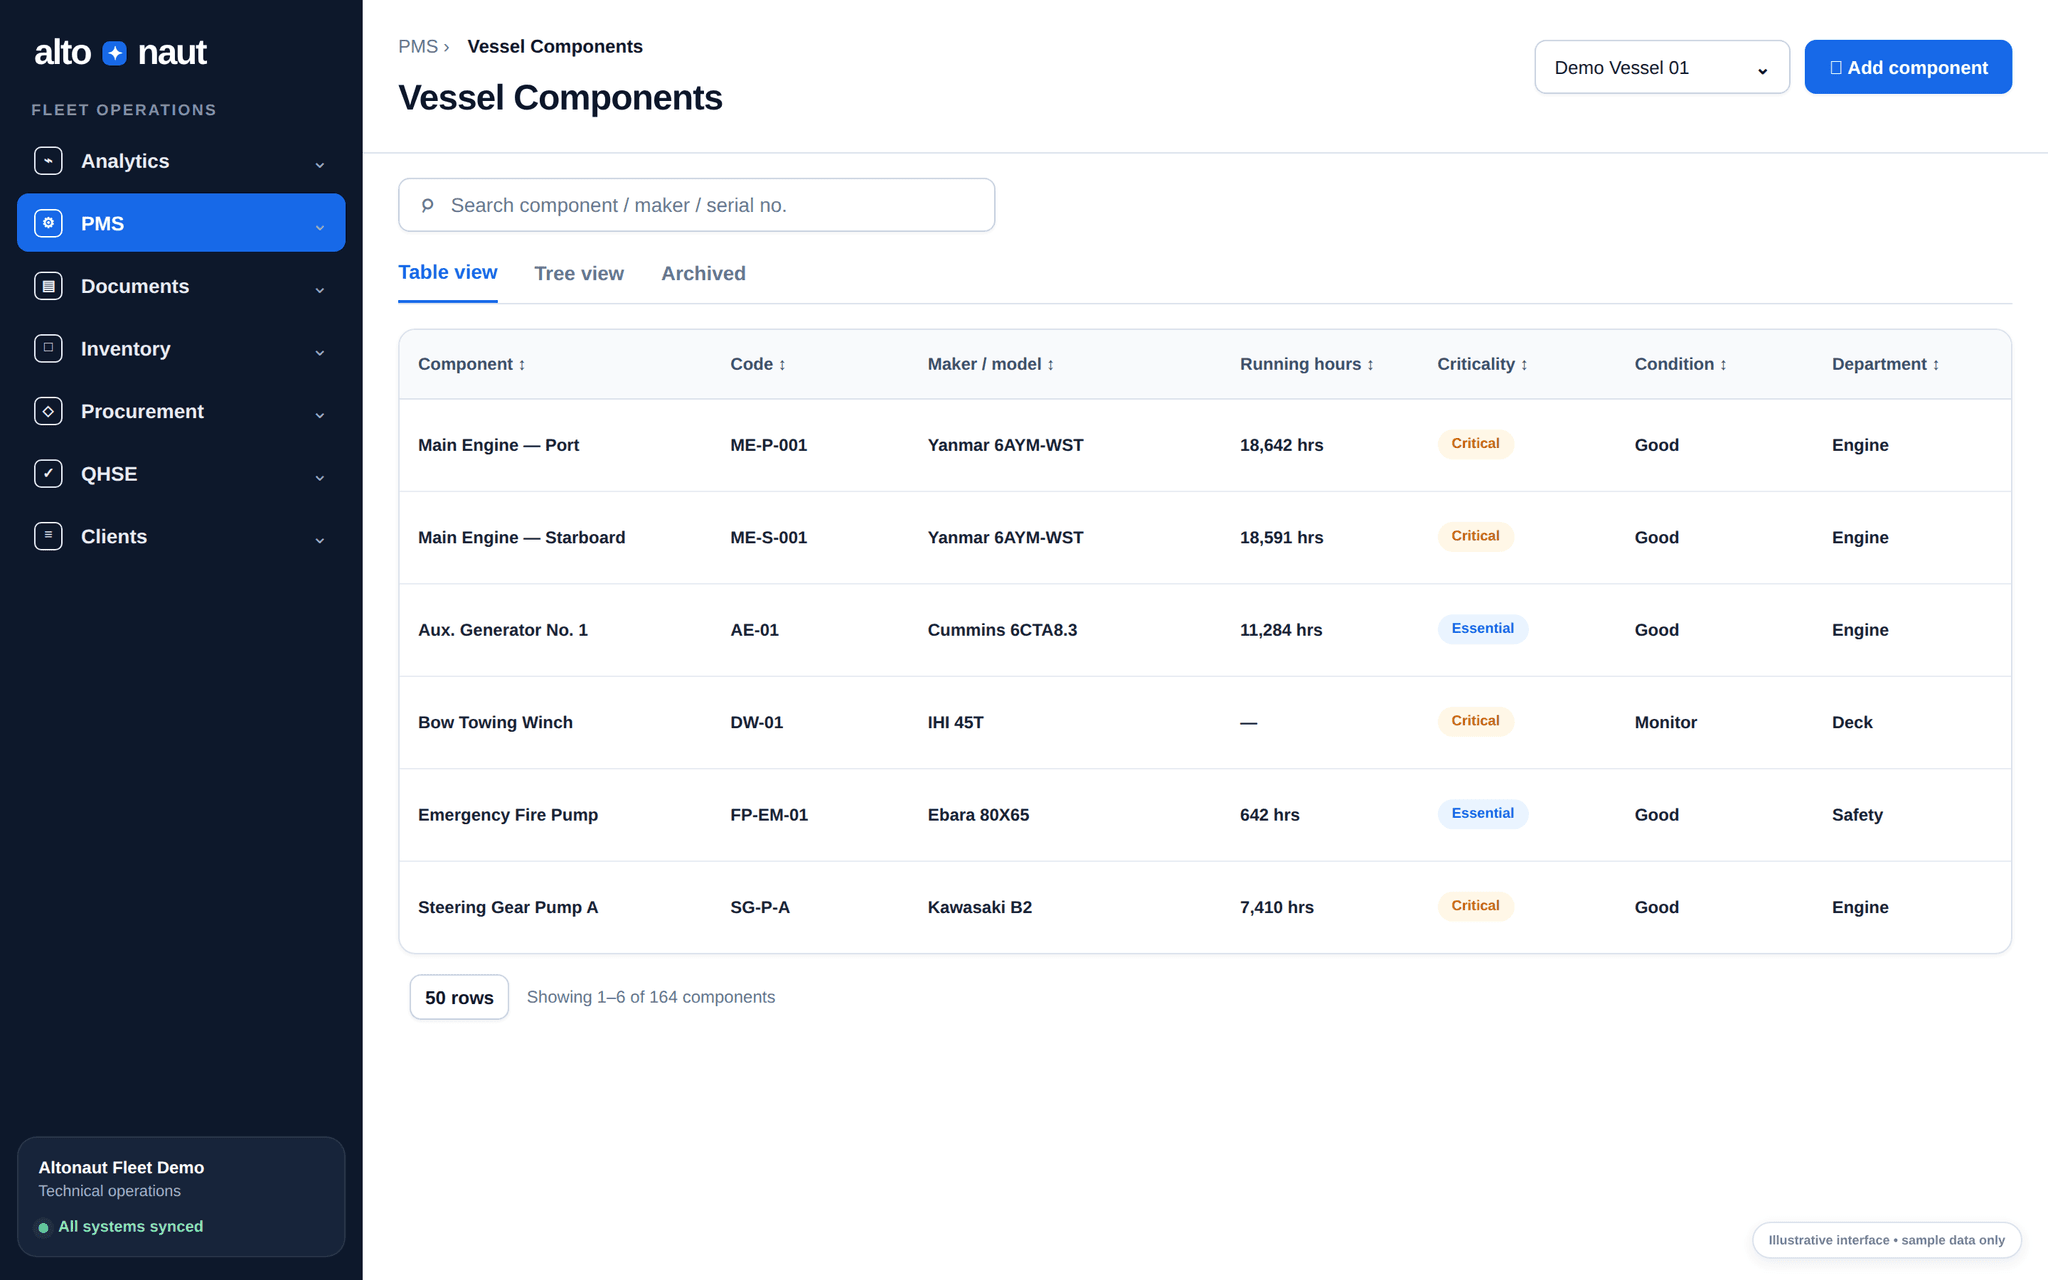This screenshot has height=1280, width=2048.
Task: Click the search component input field
Action: click(696, 205)
